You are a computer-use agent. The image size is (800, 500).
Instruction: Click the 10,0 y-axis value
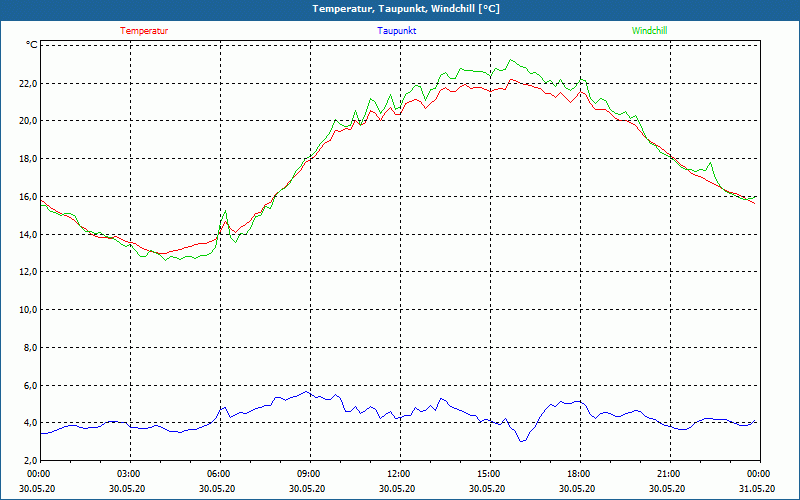coord(28,310)
